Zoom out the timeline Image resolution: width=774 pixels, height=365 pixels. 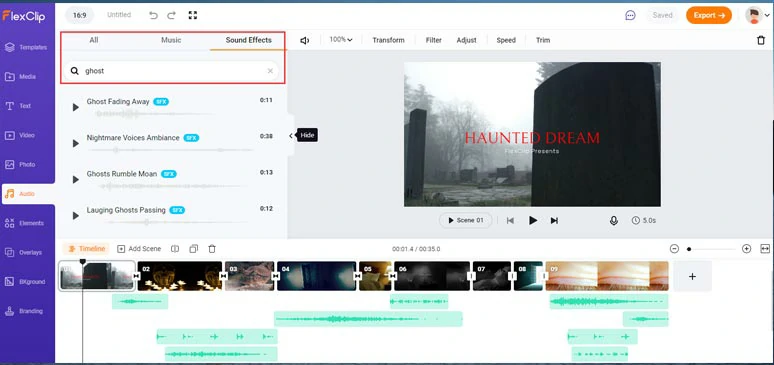(674, 249)
